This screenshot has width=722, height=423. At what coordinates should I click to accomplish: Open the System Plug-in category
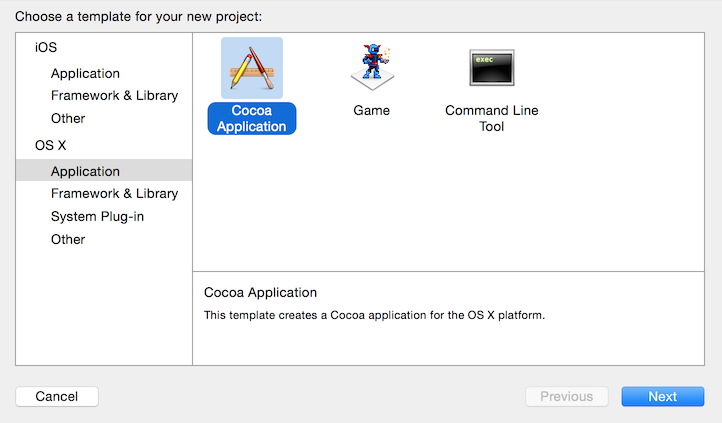pyautogui.click(x=97, y=216)
